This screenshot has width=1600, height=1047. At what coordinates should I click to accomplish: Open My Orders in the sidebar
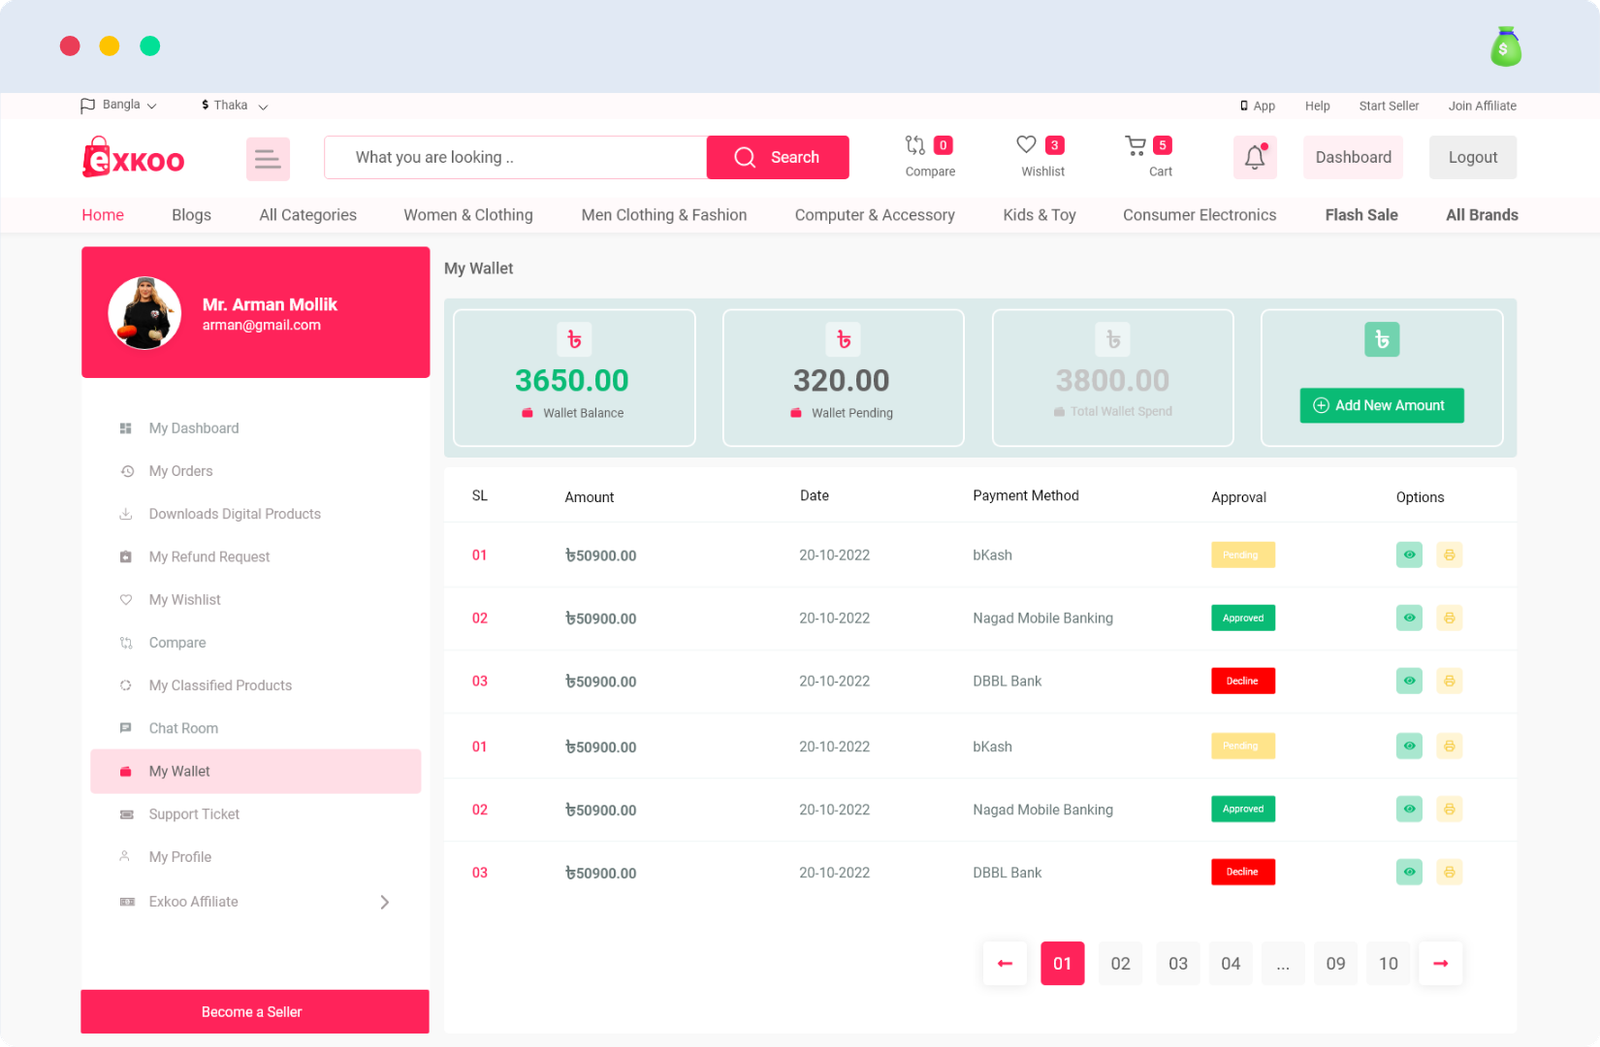(x=181, y=471)
